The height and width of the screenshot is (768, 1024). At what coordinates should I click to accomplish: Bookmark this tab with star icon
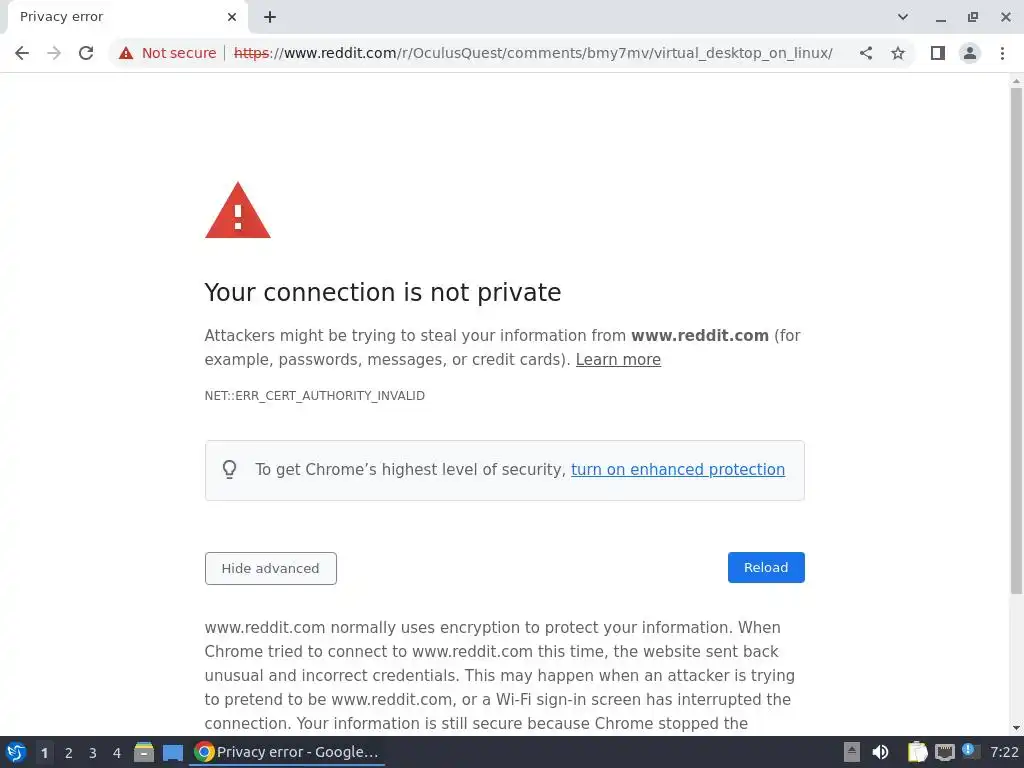[x=898, y=53]
